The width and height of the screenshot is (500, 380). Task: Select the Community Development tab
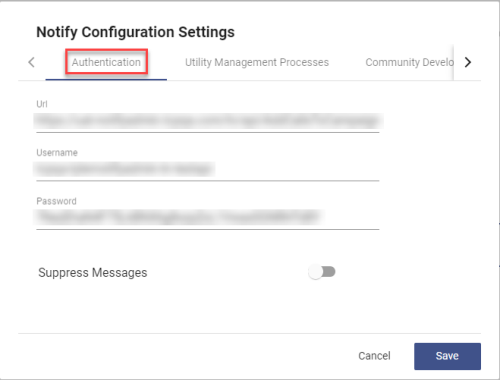pos(409,62)
